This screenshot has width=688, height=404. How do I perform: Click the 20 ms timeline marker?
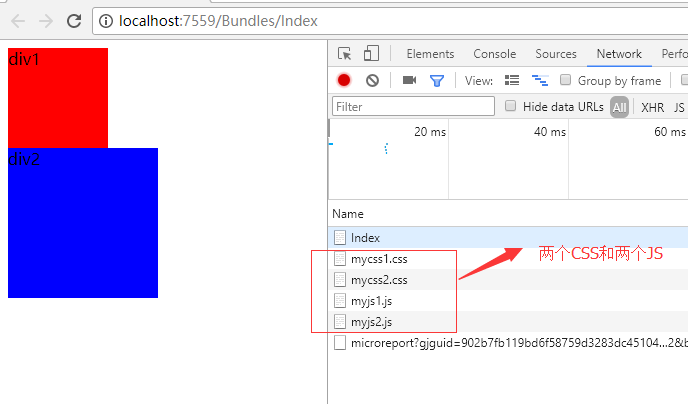(430, 132)
